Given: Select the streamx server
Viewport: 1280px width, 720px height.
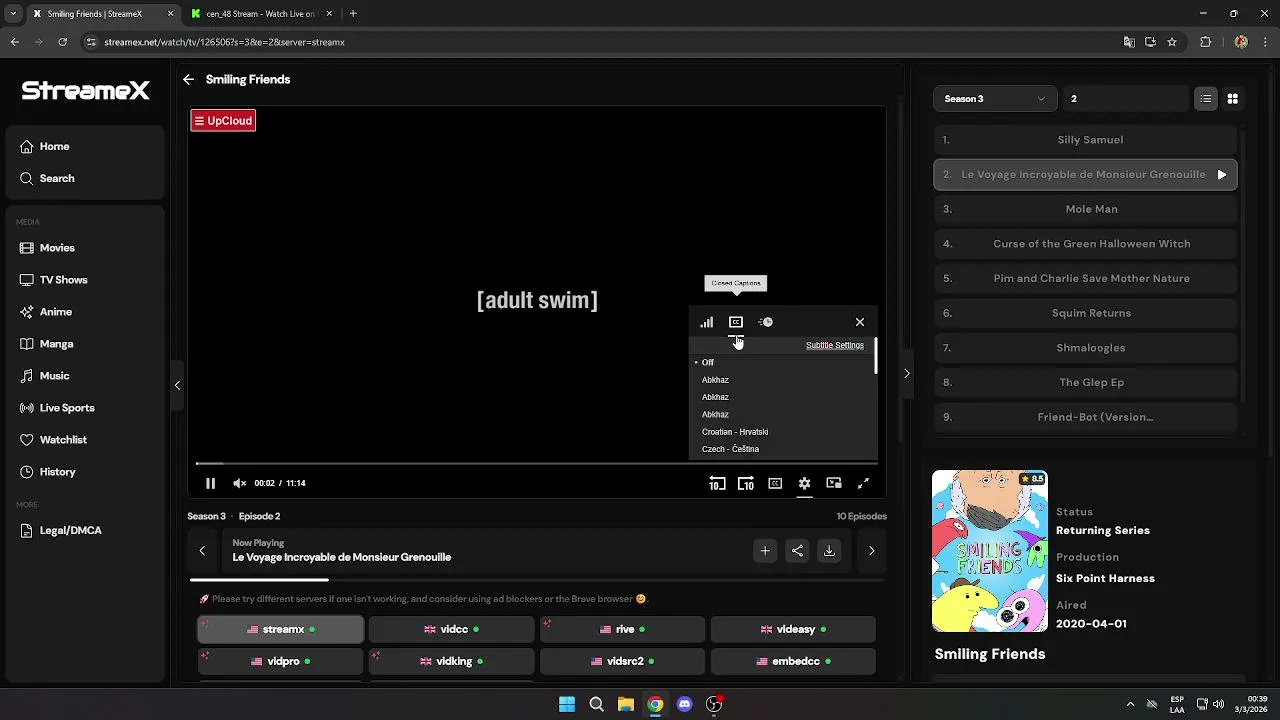Looking at the screenshot, I should [x=281, y=630].
